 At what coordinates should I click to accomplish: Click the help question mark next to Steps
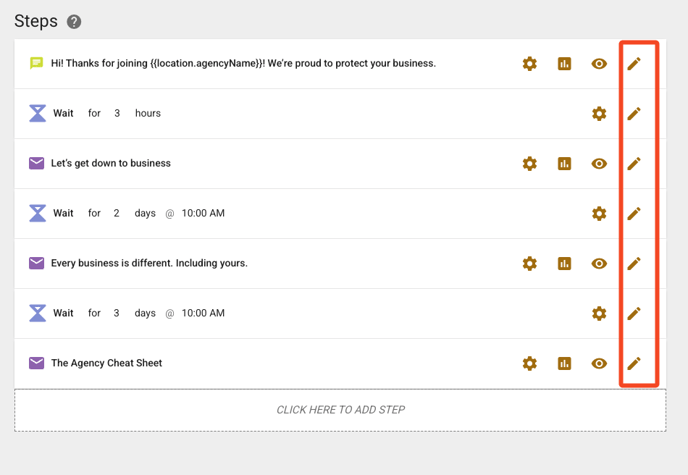(74, 22)
